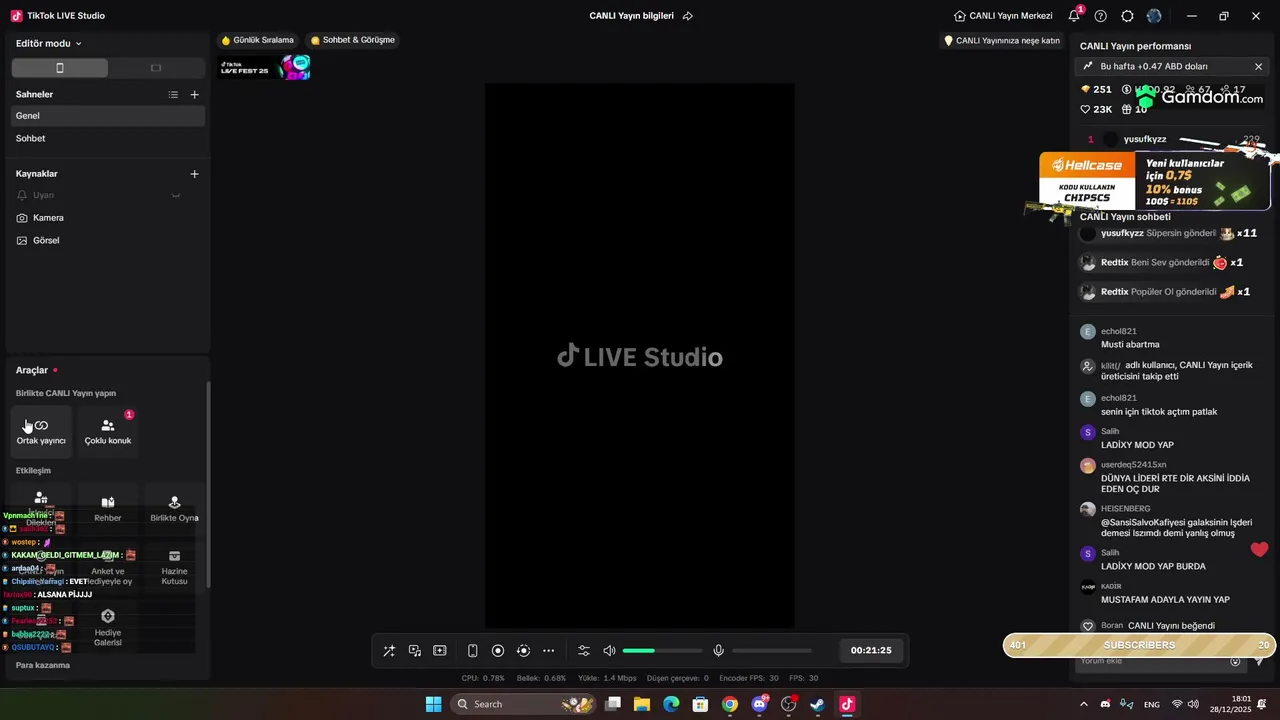1280x720 pixels.
Task: Click the 23K likes stat
Action: coord(1096,109)
